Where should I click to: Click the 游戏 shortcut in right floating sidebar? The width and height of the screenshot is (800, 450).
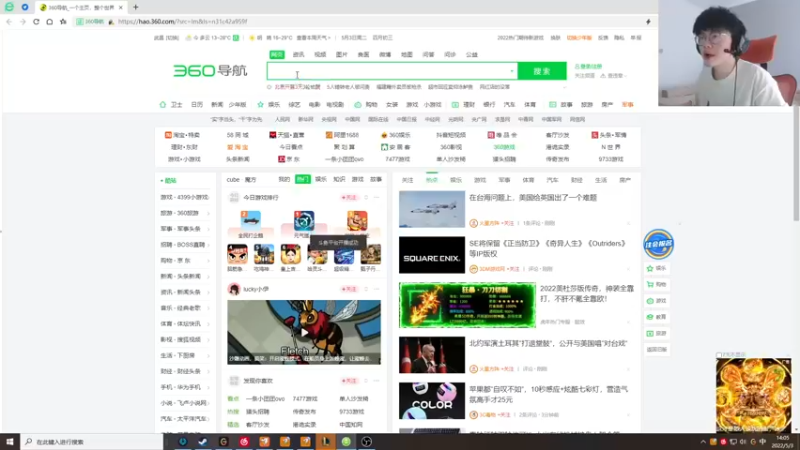[x=657, y=301]
